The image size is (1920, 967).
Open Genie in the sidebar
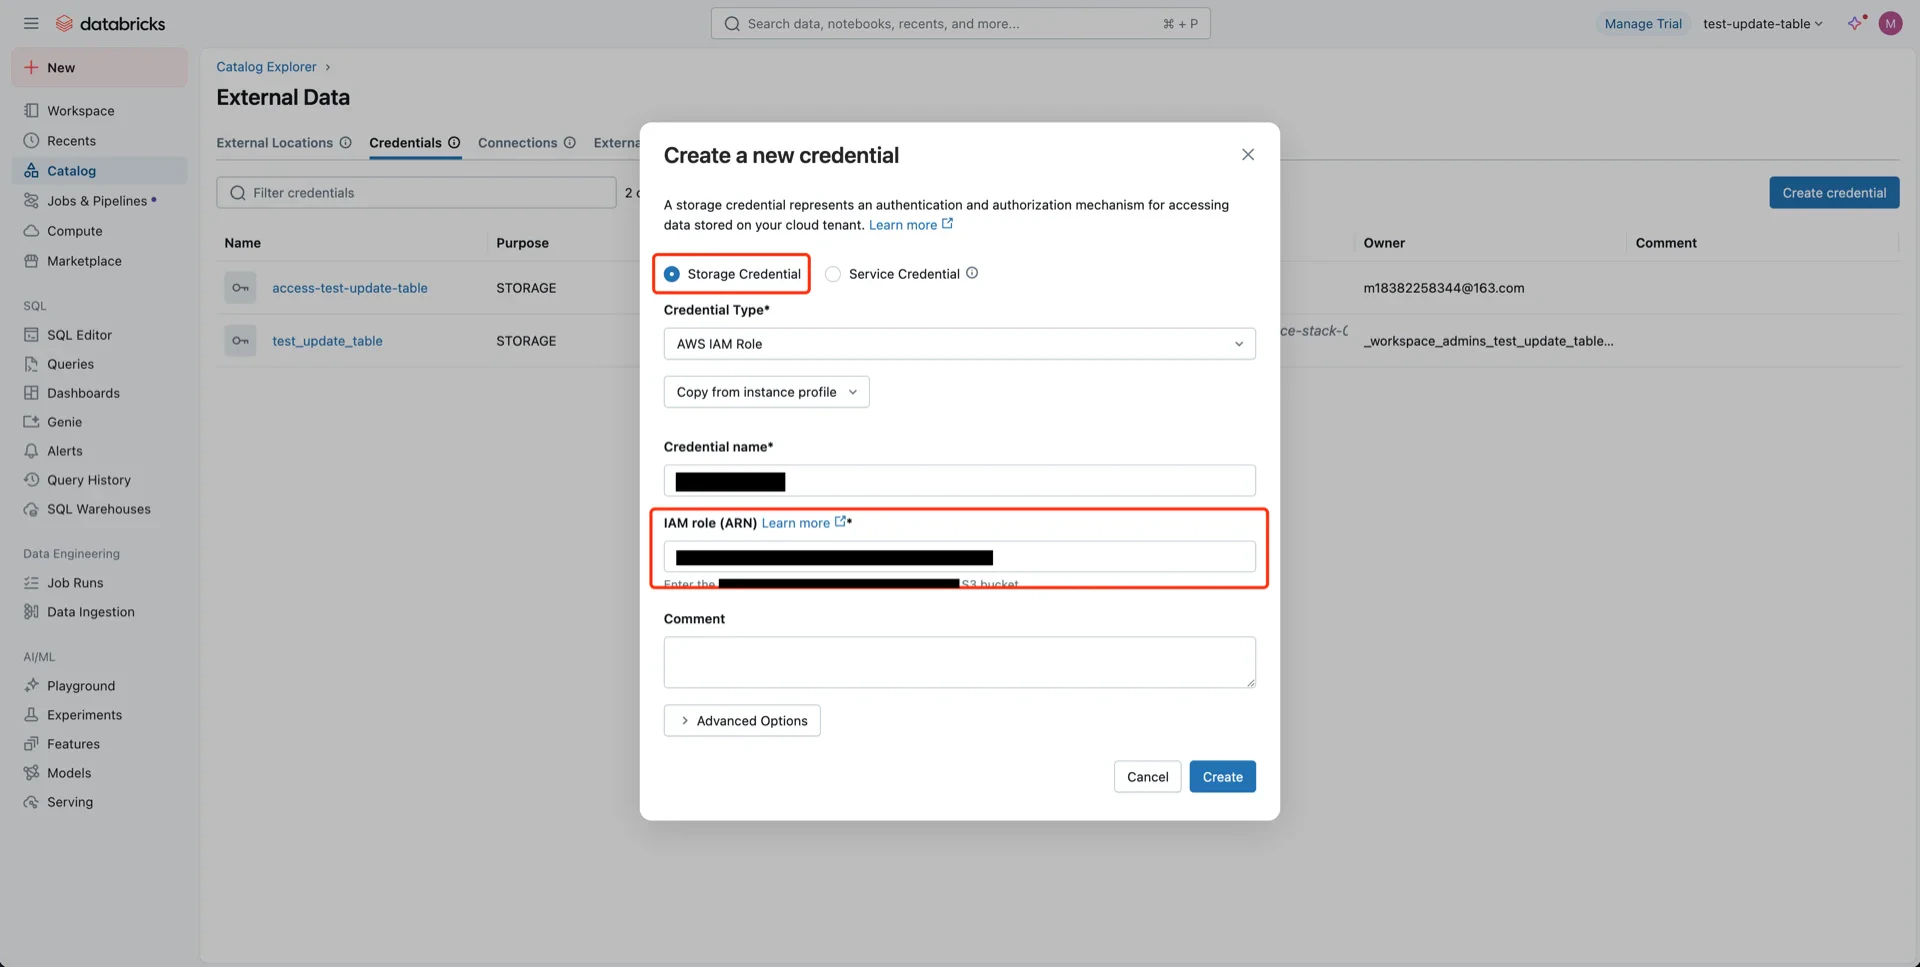[99, 422]
